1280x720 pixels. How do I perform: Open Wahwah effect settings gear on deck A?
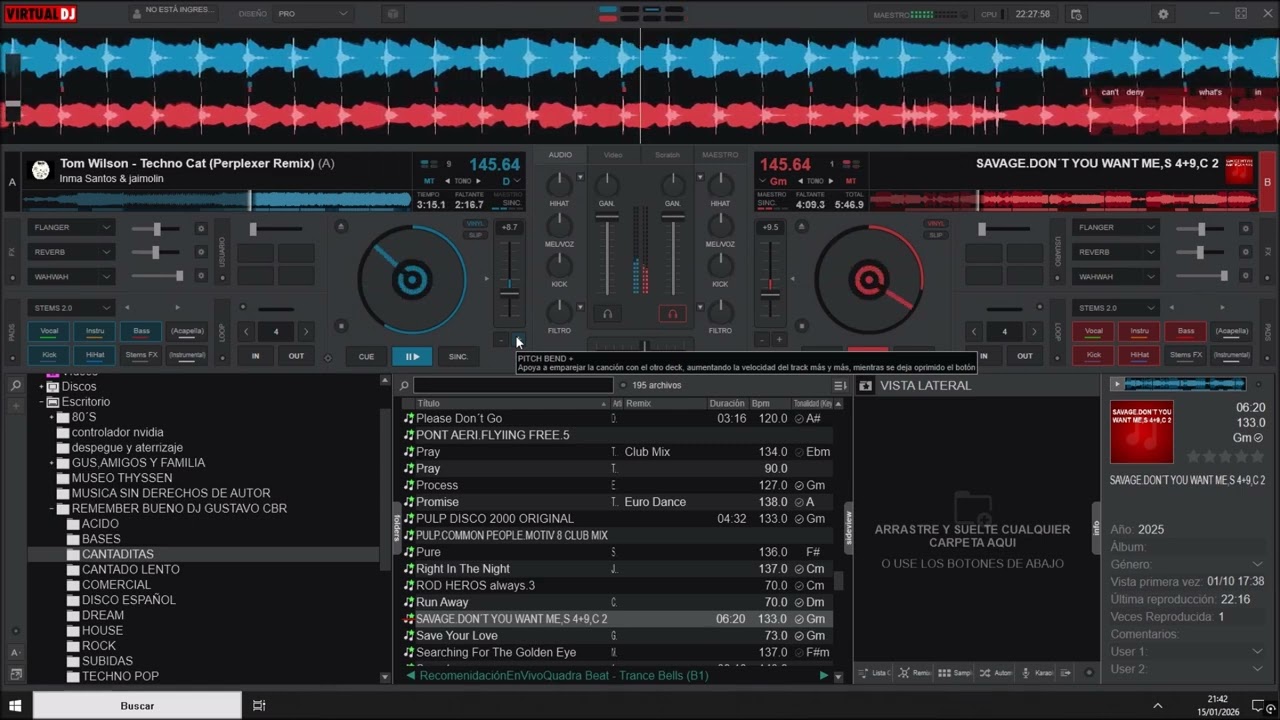tap(200, 276)
